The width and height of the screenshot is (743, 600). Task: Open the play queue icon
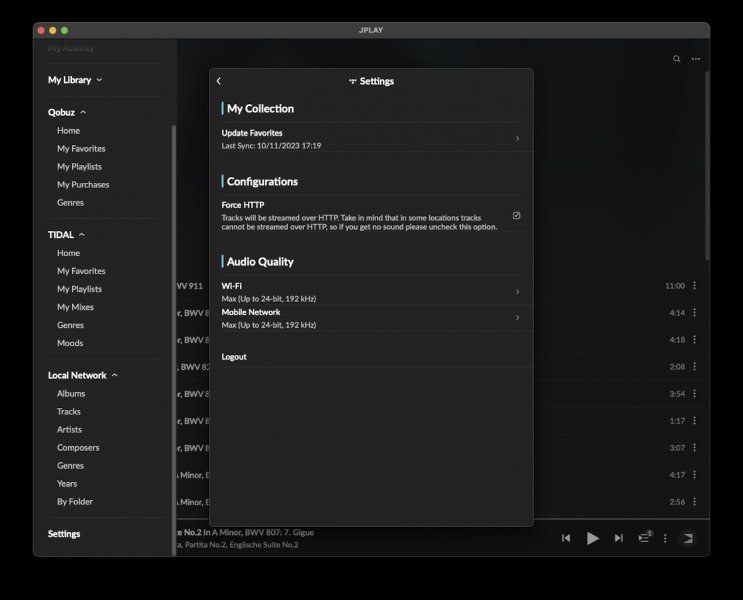tap(644, 537)
